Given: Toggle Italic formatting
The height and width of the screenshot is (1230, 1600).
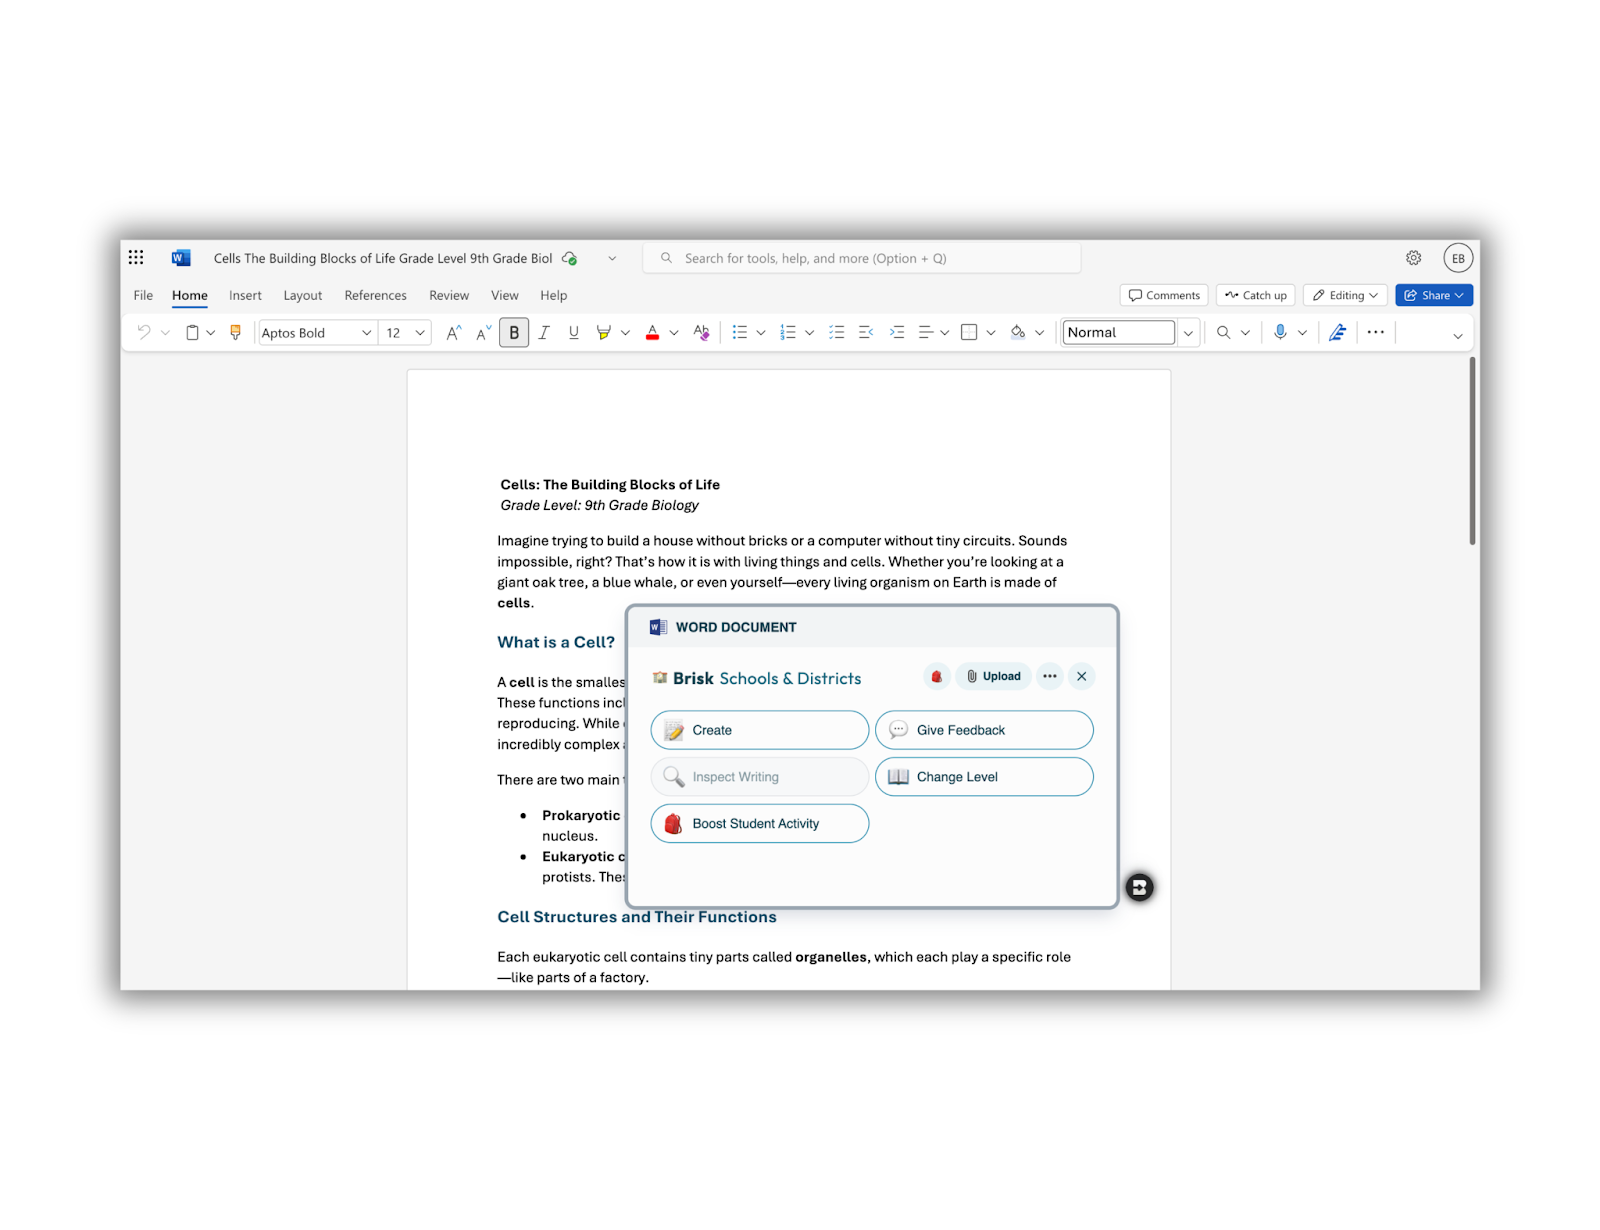Looking at the screenshot, I should [544, 333].
